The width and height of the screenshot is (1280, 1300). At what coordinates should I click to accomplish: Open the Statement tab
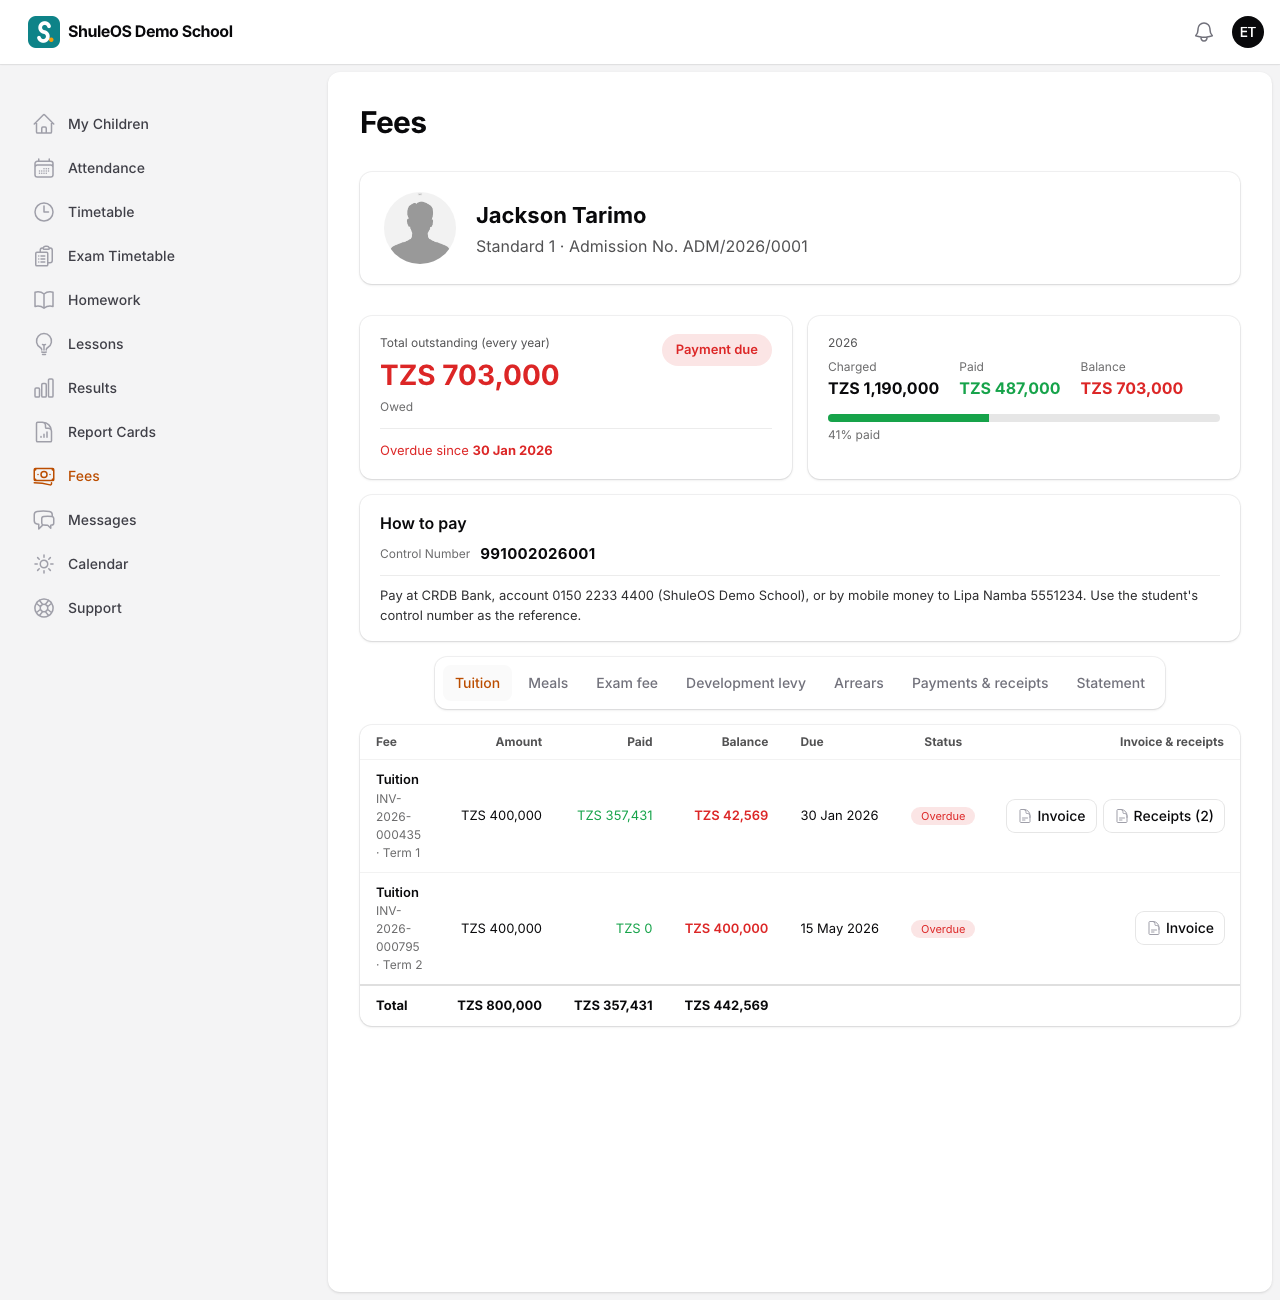(x=1111, y=683)
